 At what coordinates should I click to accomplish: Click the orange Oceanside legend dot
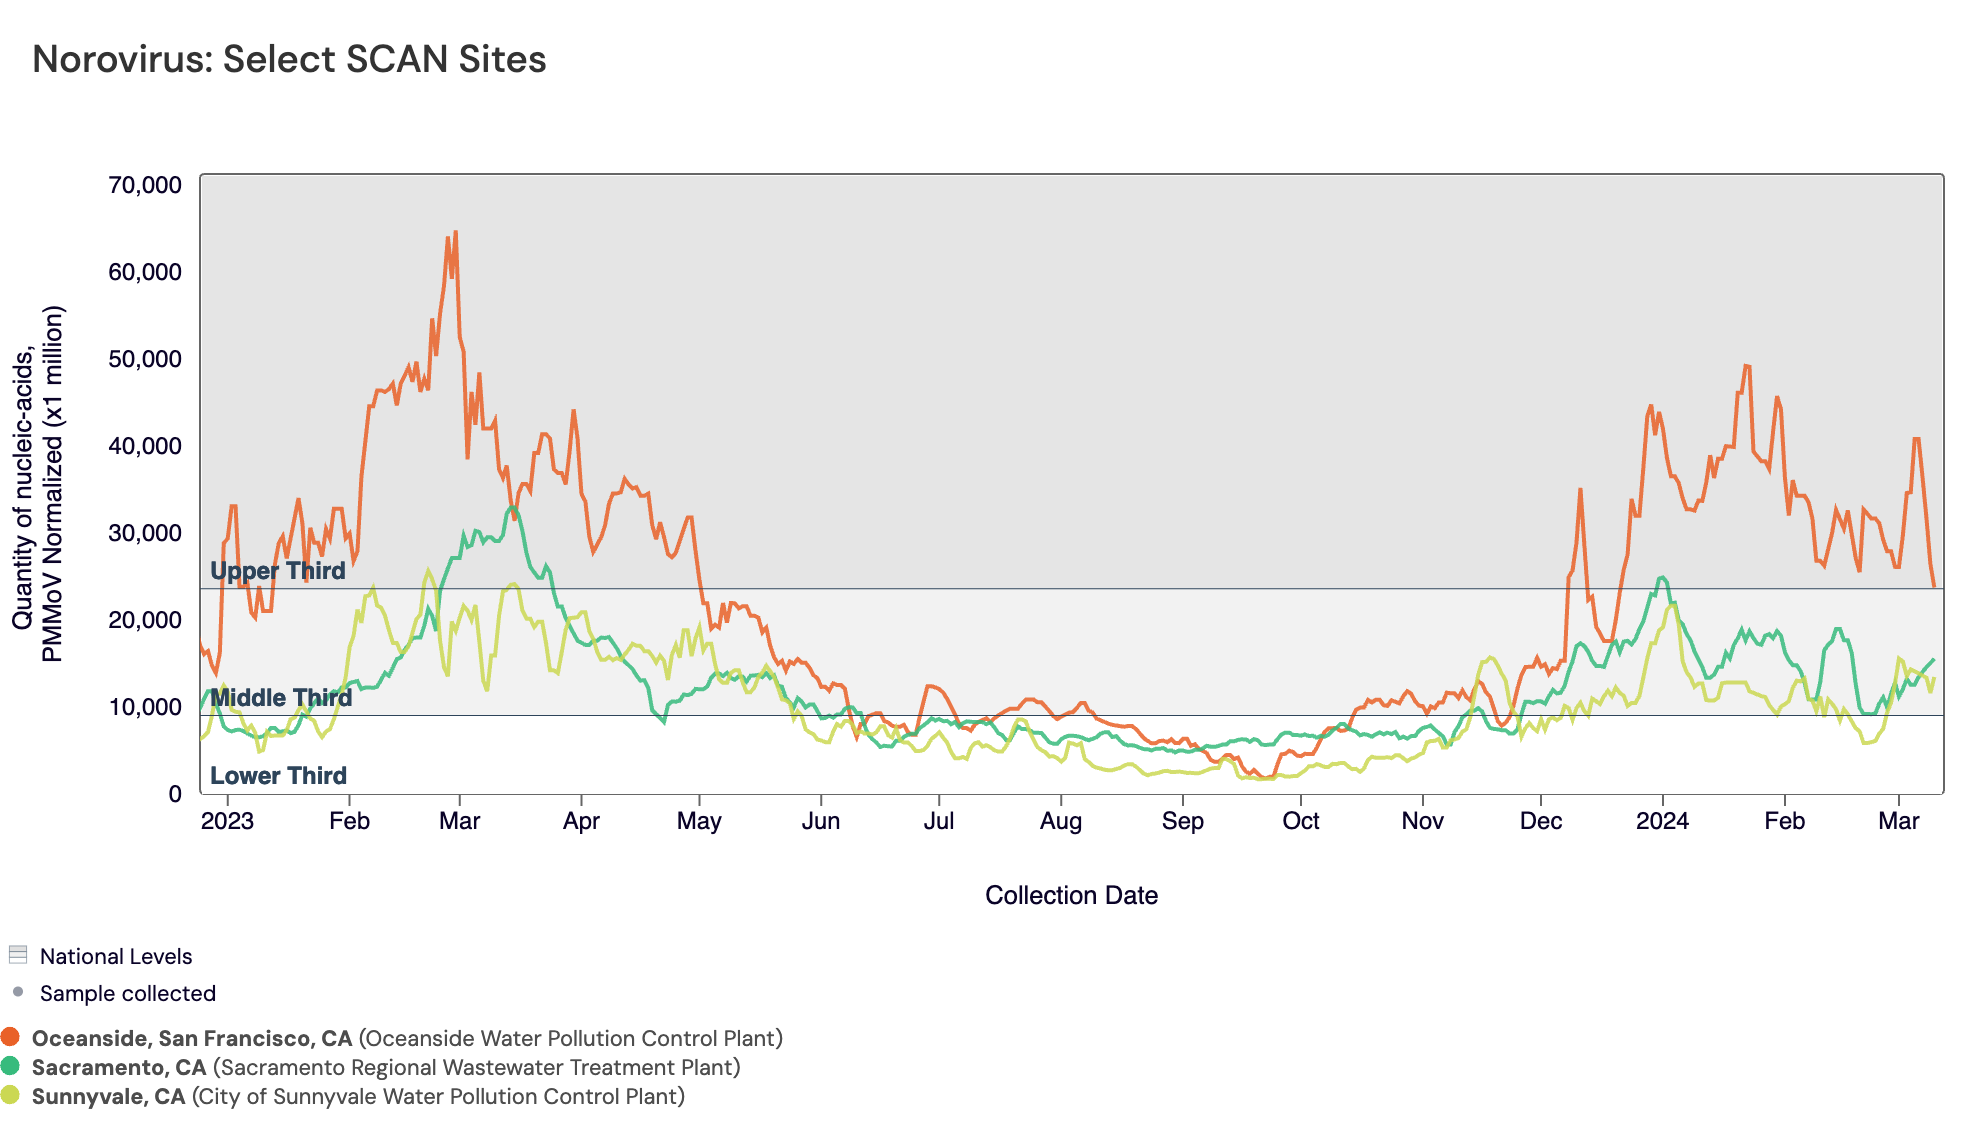coord(10,1037)
